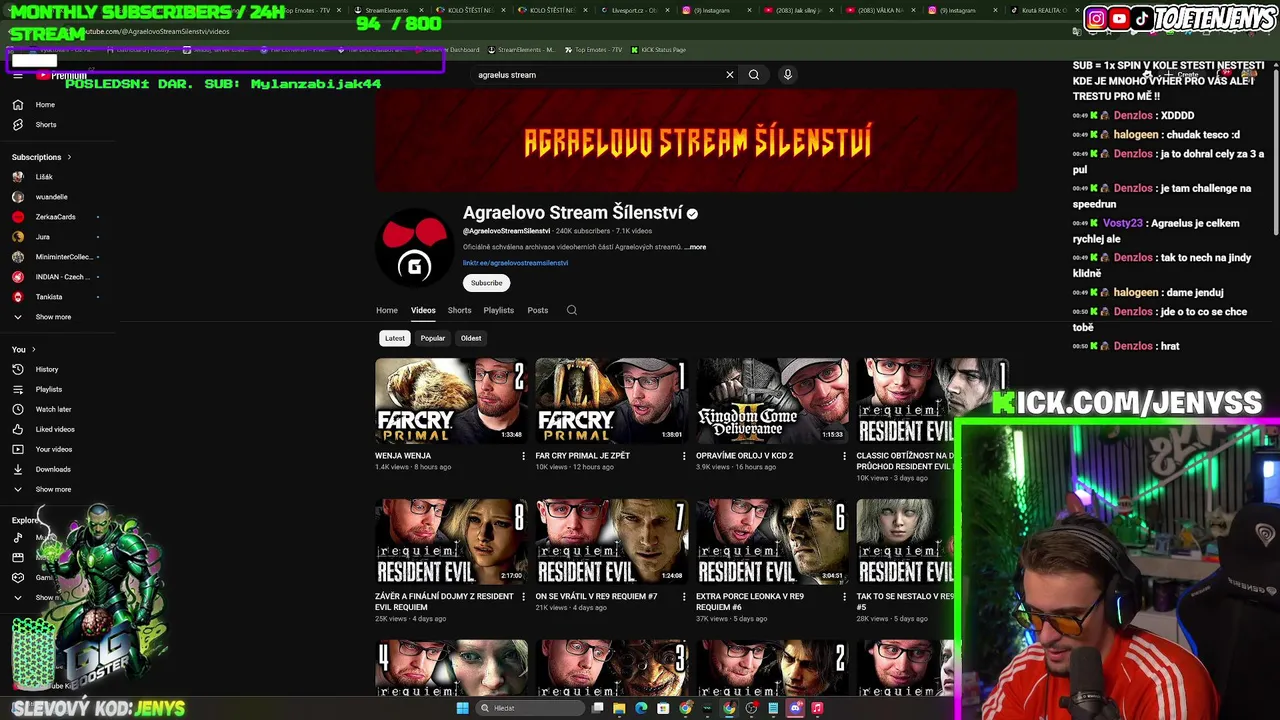1280x720 pixels.
Task: Click the magnifier search button
Action: coord(754,75)
